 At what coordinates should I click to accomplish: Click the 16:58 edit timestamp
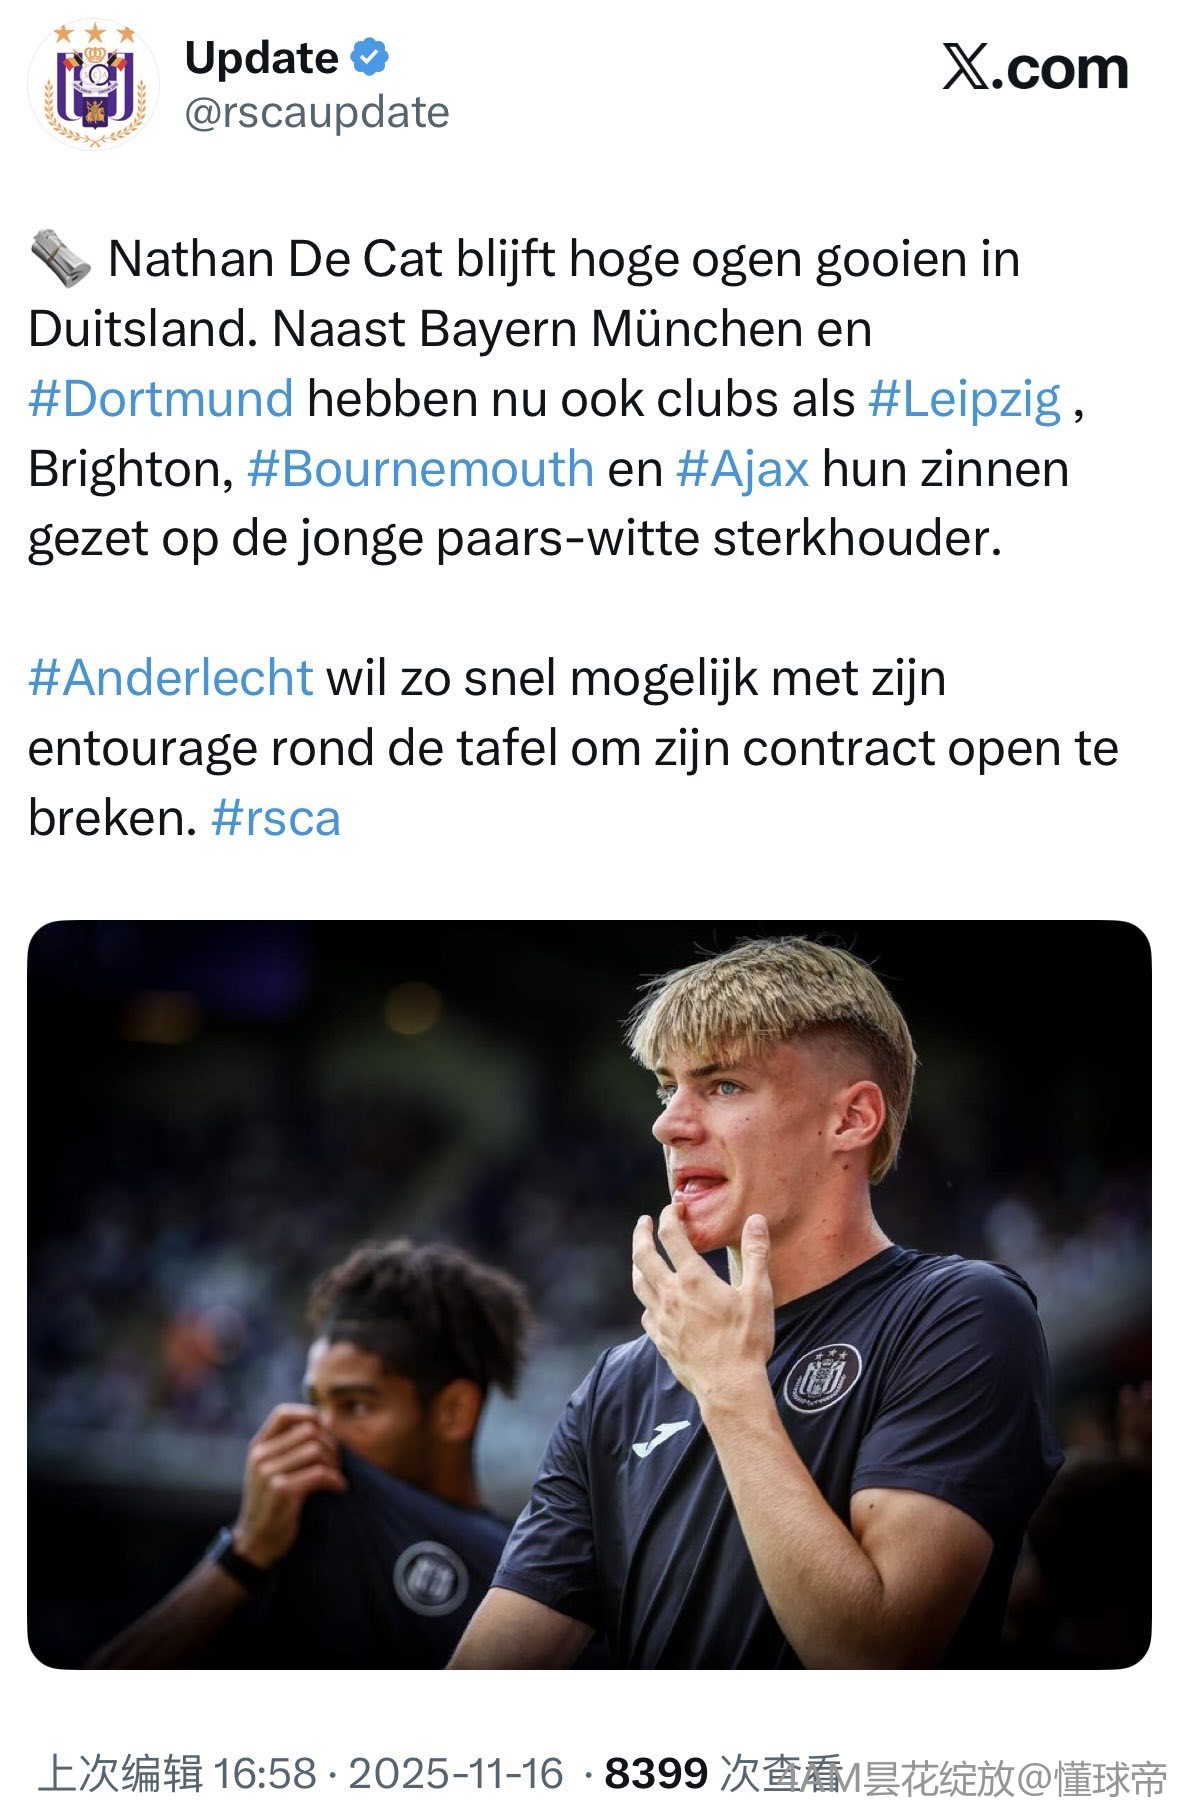coord(265,1773)
